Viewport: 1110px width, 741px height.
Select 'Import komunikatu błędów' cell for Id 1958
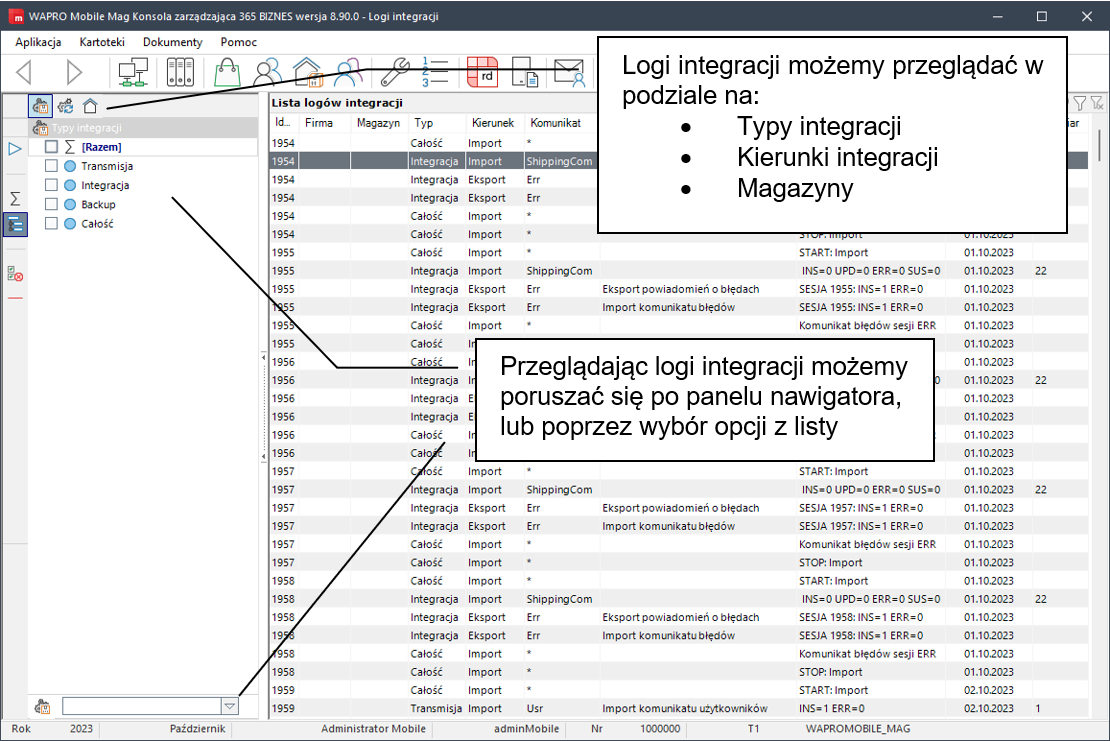pyautogui.click(x=668, y=636)
